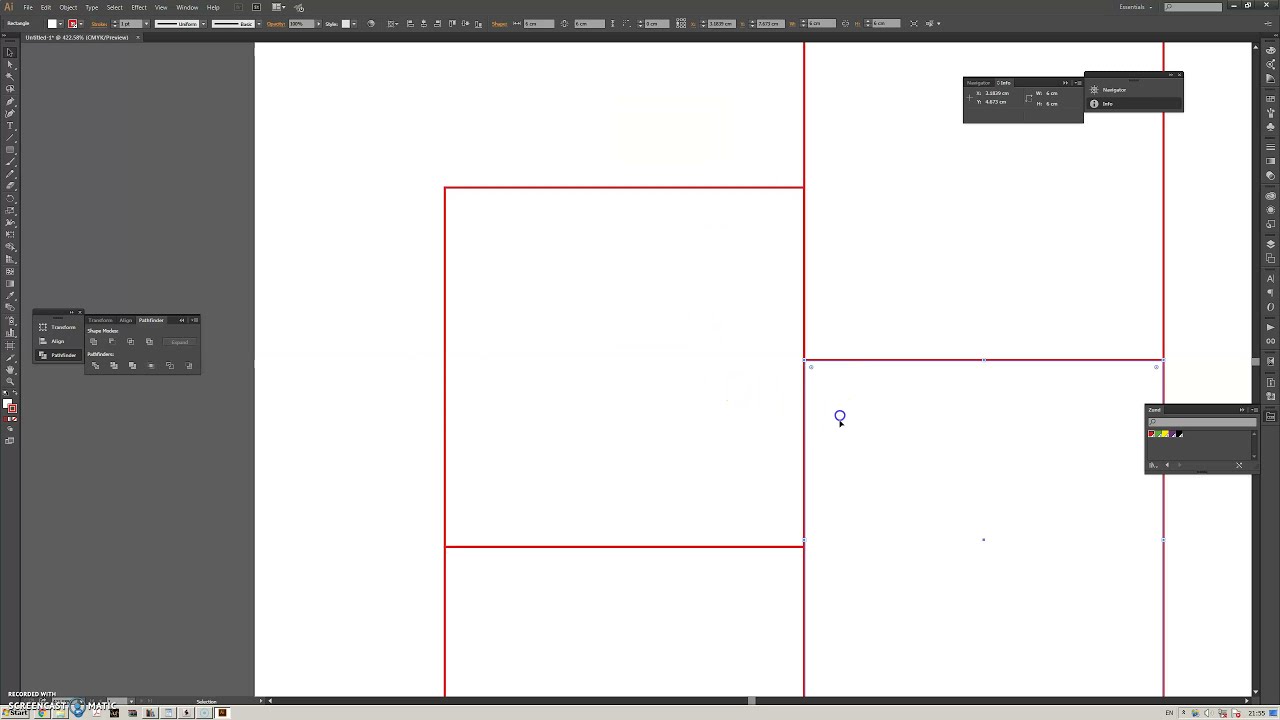This screenshot has width=1280, height=720.
Task: Click the reference point locator grid
Action: 681,23
